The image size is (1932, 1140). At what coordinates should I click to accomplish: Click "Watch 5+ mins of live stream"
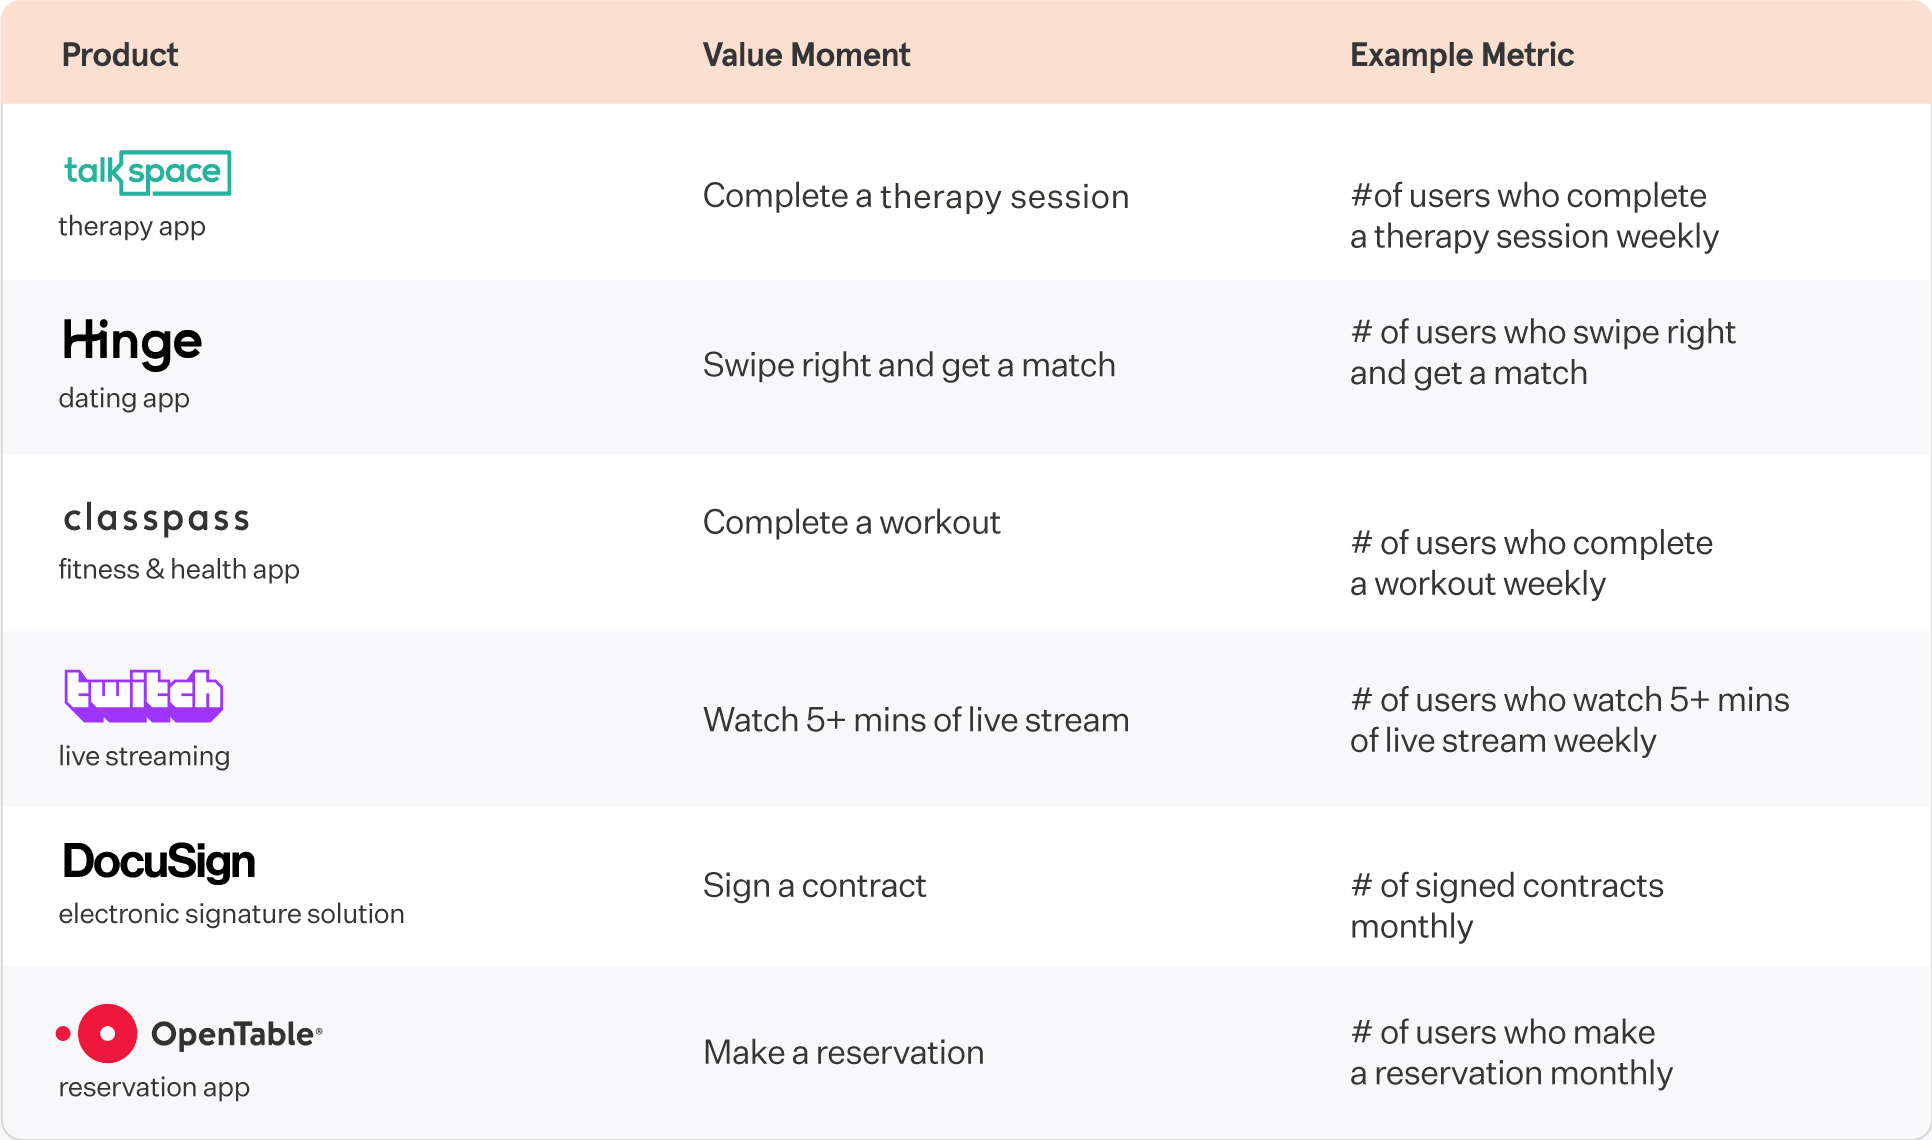[916, 720]
